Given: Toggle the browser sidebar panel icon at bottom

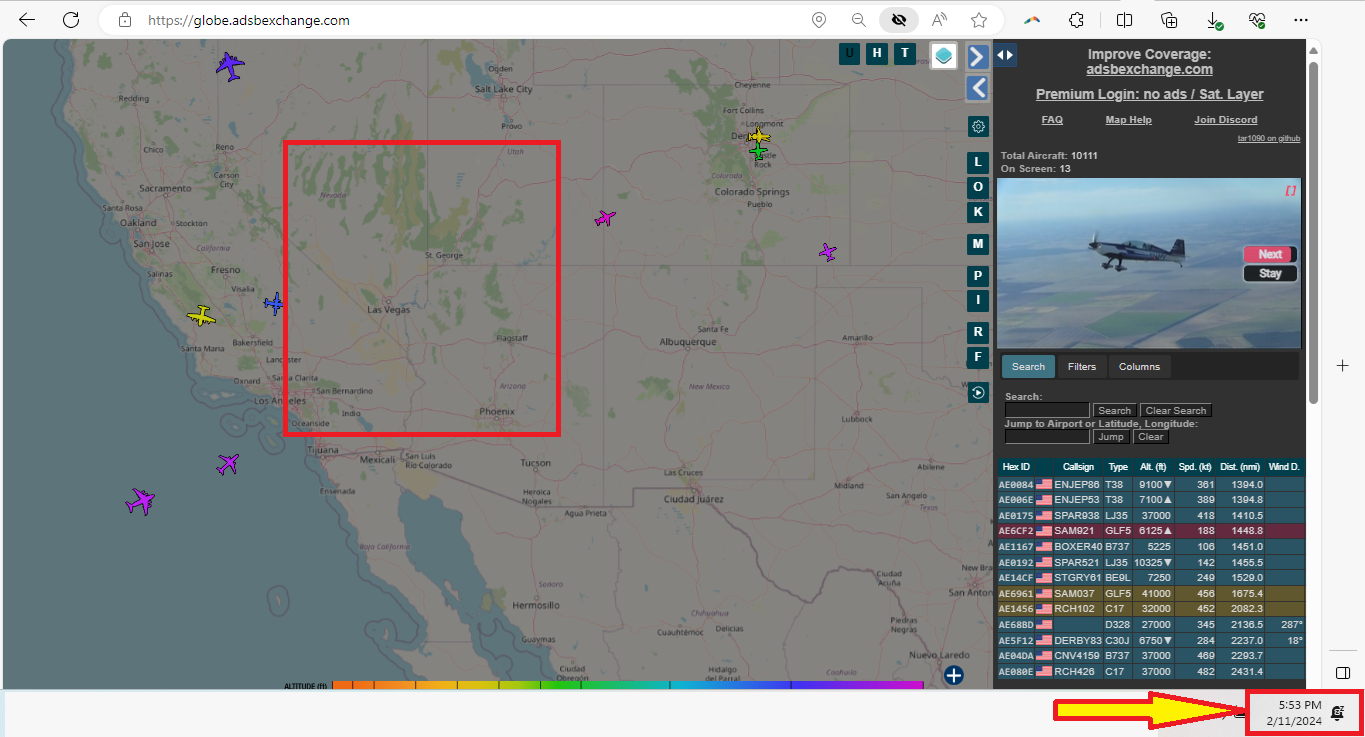Looking at the screenshot, I should [1343, 672].
